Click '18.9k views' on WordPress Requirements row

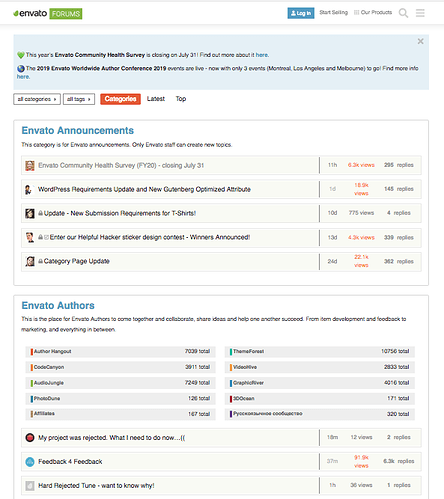tap(361, 189)
